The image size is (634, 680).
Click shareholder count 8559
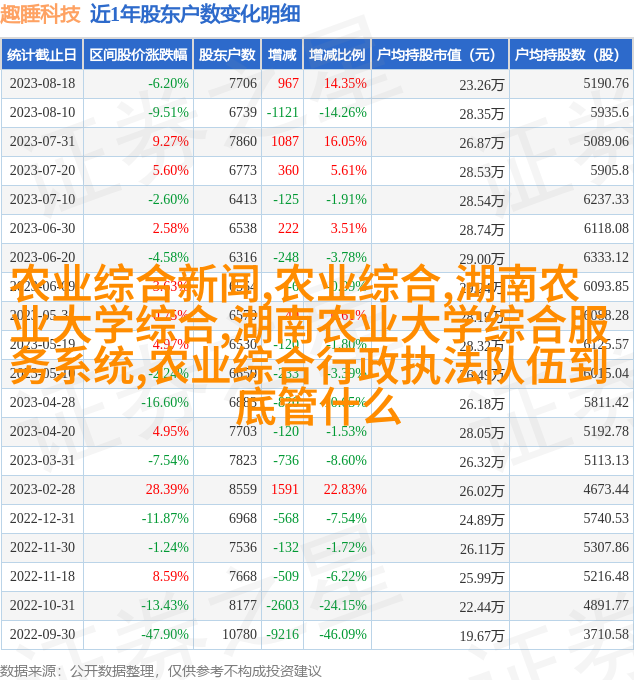point(243,489)
